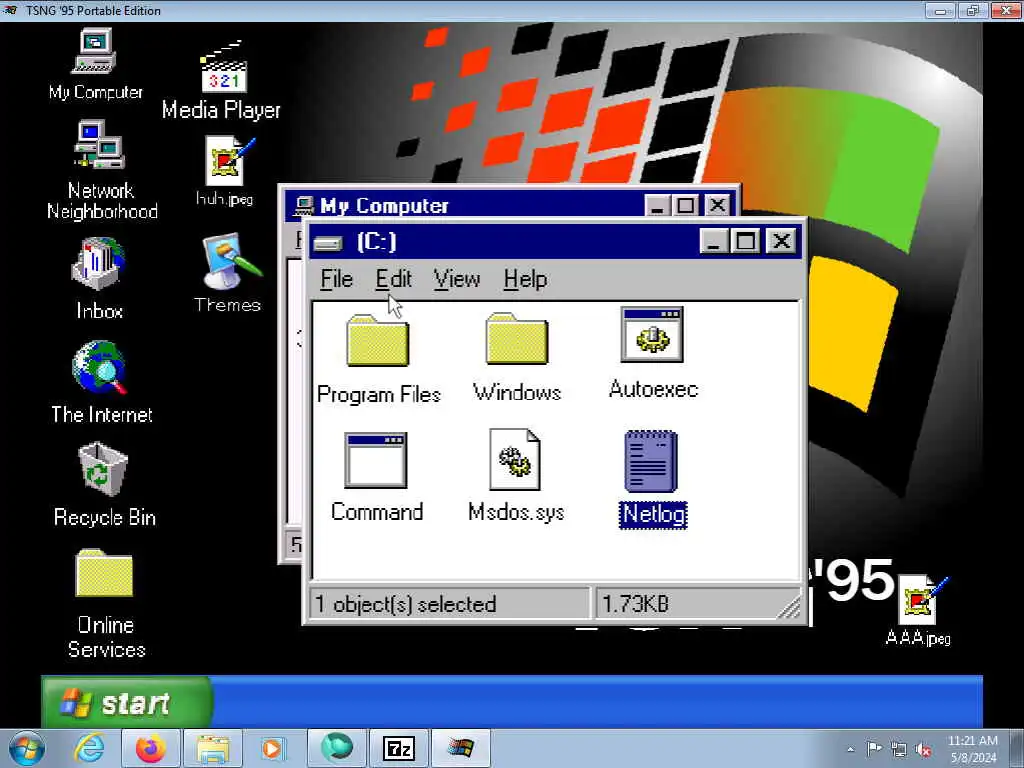Launch Internet Explorer from host taskbar
The width and height of the screenshot is (1024, 768).
click(89, 748)
